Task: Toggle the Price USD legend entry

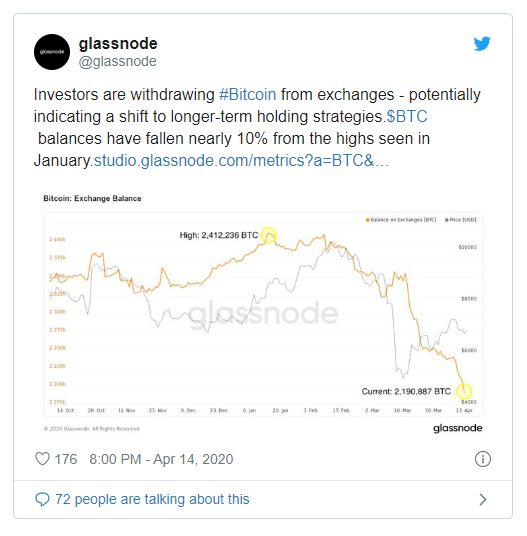Action: pyautogui.click(x=460, y=220)
